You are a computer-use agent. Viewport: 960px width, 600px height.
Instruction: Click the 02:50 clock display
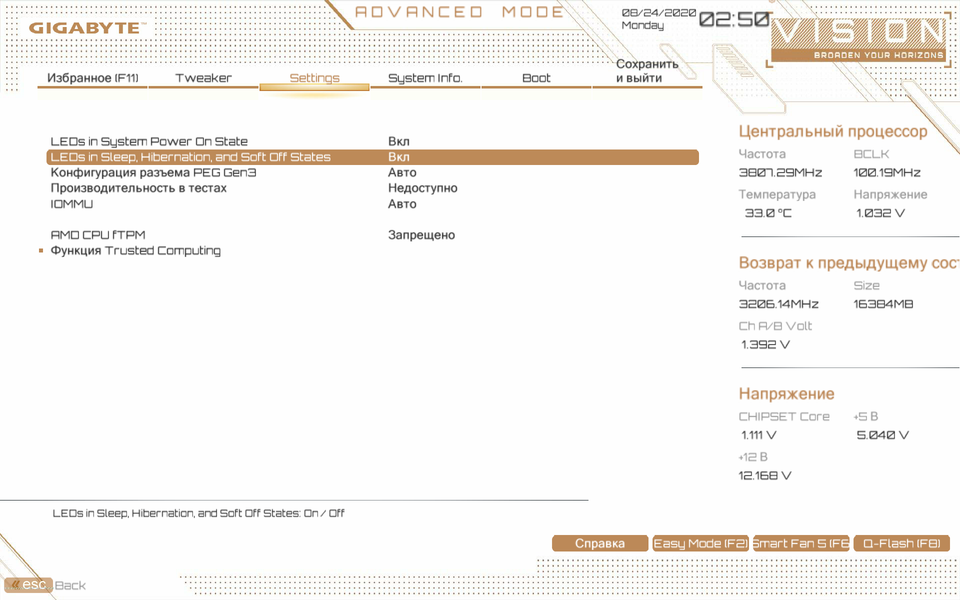pos(733,20)
